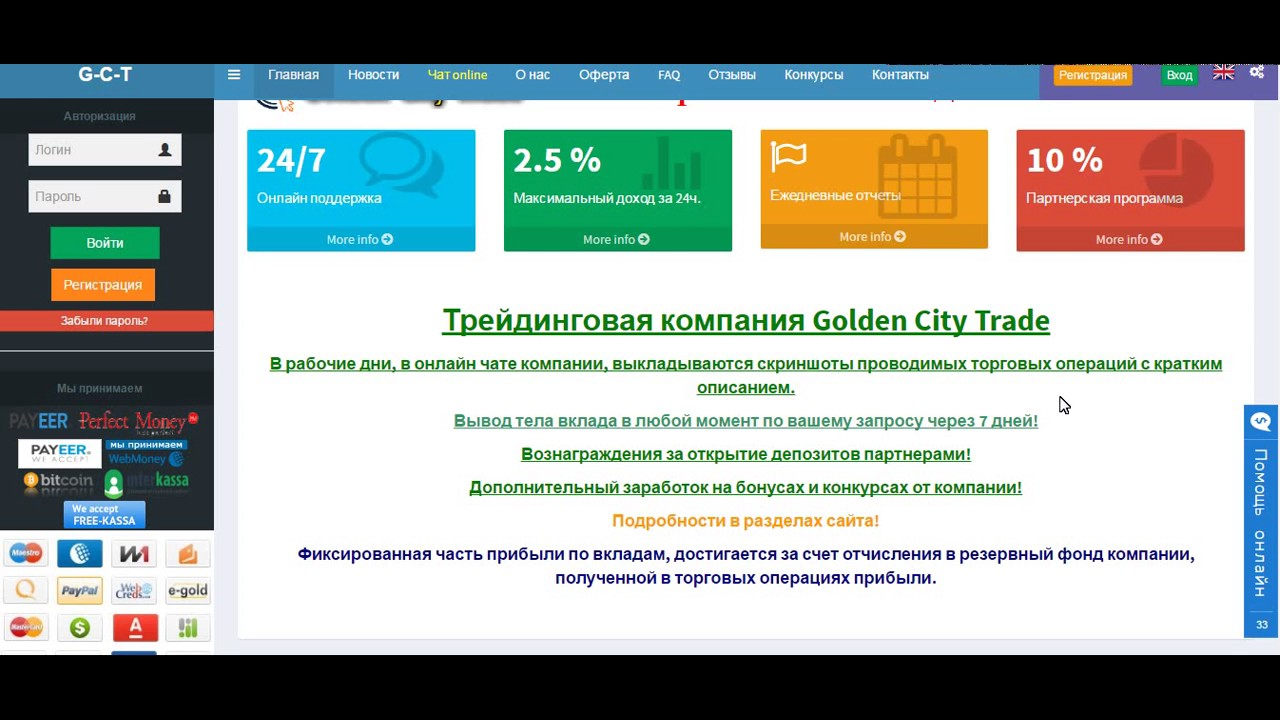Click Дополнительный заработок на бонусах и конкурсах link

point(746,487)
